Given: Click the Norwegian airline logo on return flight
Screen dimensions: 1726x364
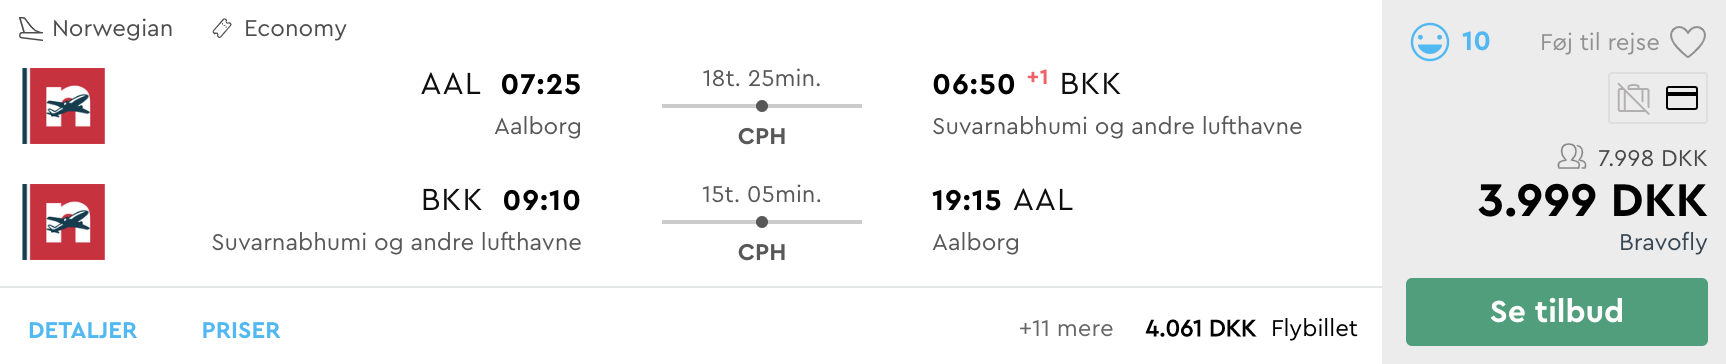Looking at the screenshot, I should point(64,222).
